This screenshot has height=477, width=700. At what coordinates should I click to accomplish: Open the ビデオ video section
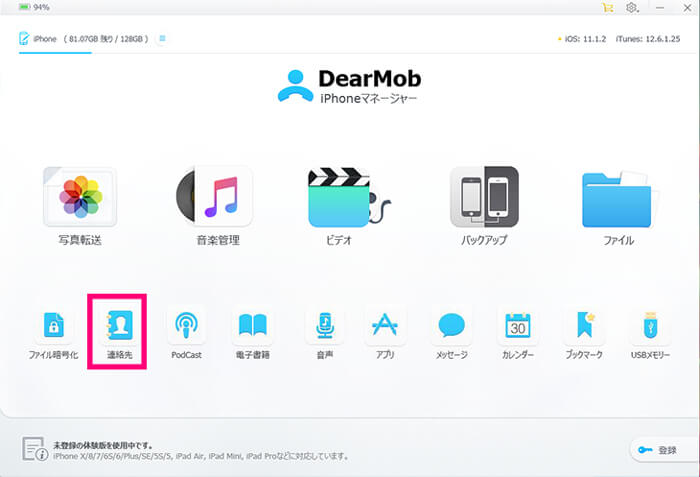coord(343,197)
